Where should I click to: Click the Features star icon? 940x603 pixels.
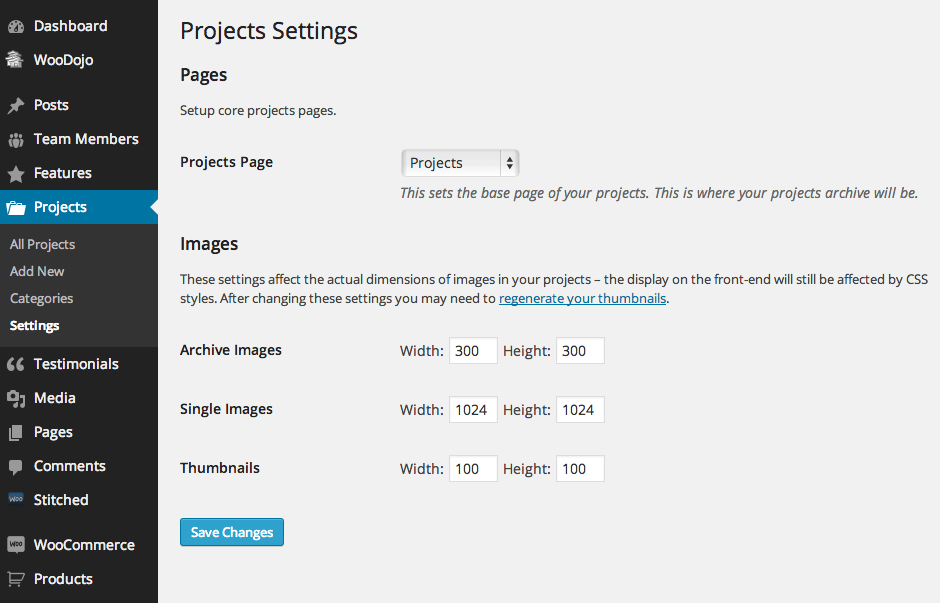[16, 173]
